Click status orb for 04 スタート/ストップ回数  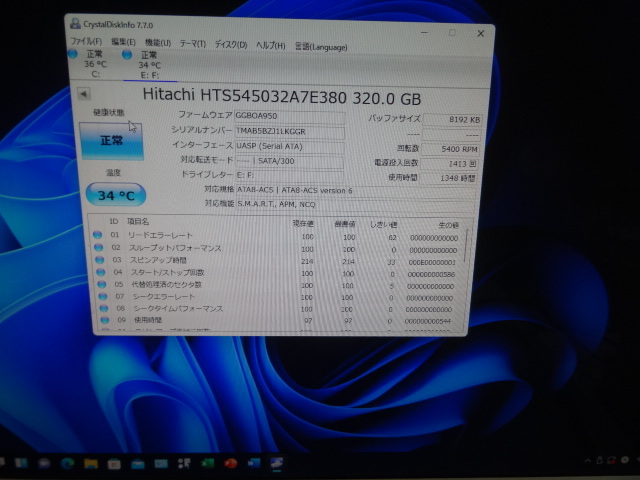101,271
